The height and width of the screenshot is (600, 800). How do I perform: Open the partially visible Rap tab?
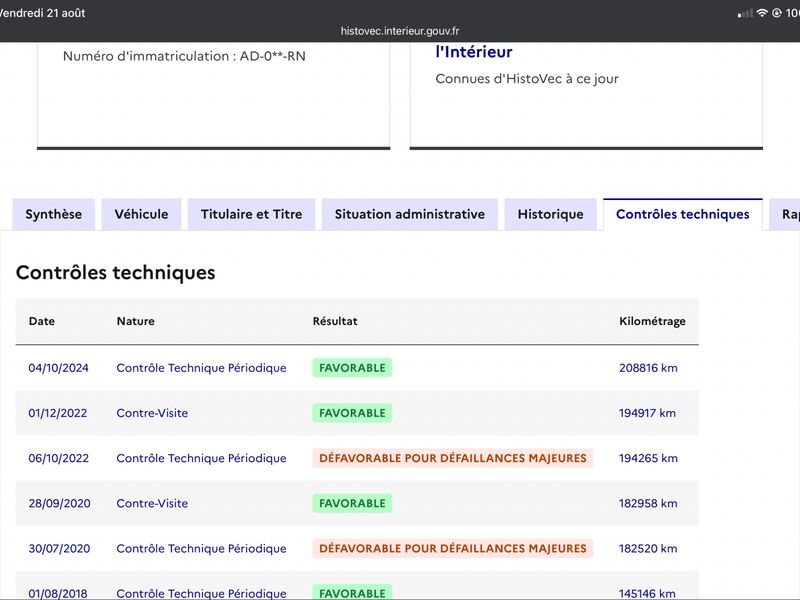click(x=786, y=214)
